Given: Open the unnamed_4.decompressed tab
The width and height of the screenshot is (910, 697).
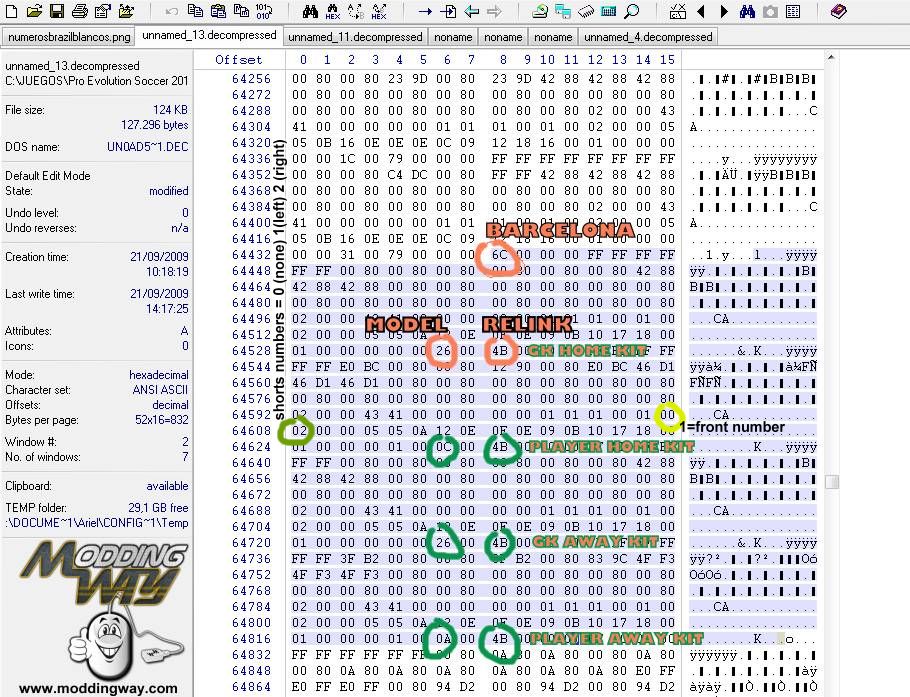Looking at the screenshot, I should 648,37.
